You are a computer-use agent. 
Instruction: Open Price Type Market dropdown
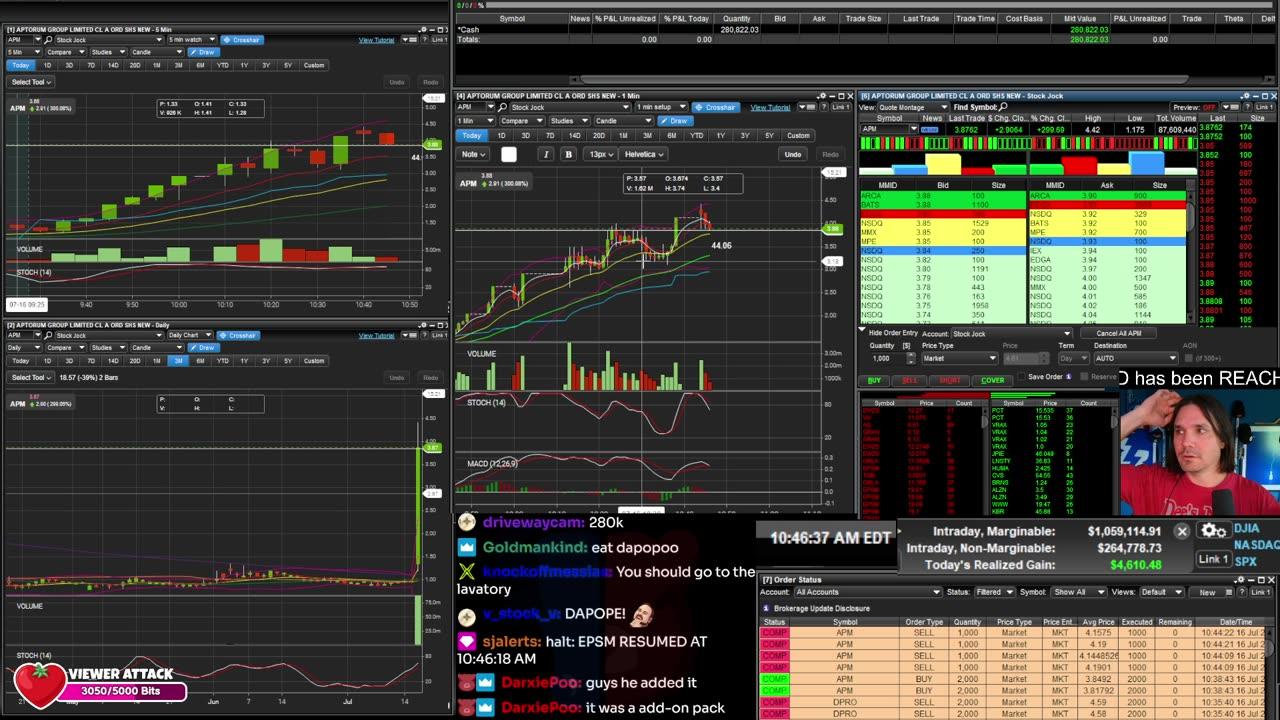pyautogui.click(x=960, y=358)
